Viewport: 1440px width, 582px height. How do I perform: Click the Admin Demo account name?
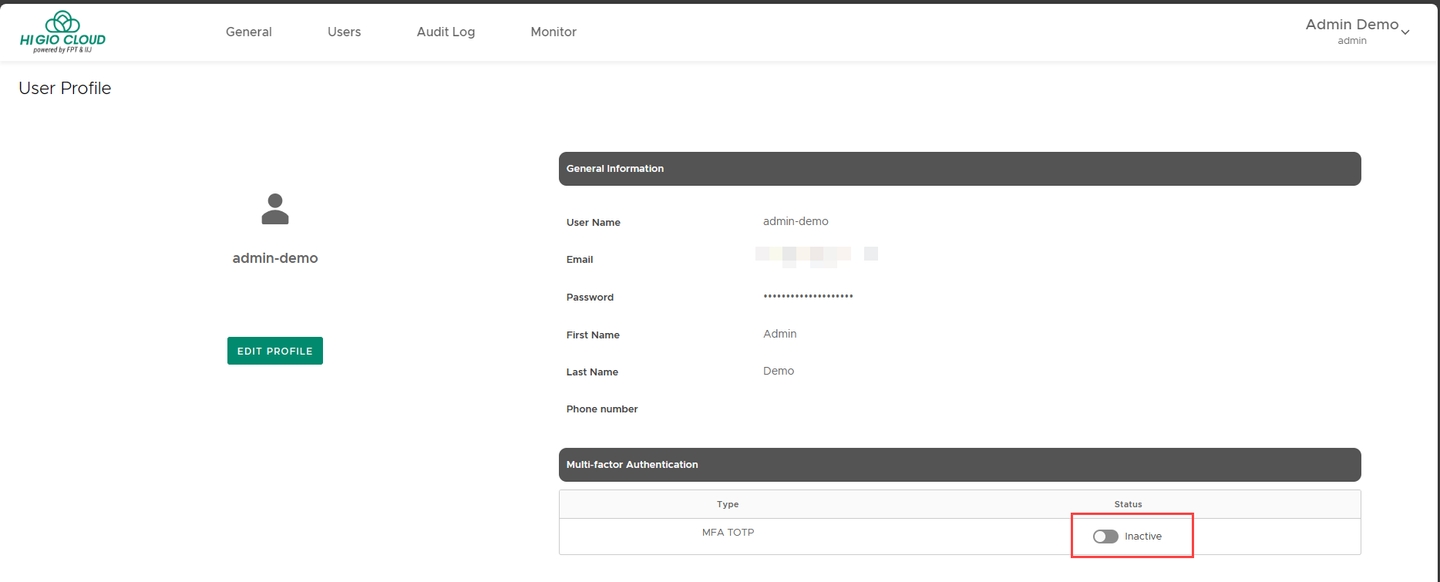coord(1351,25)
